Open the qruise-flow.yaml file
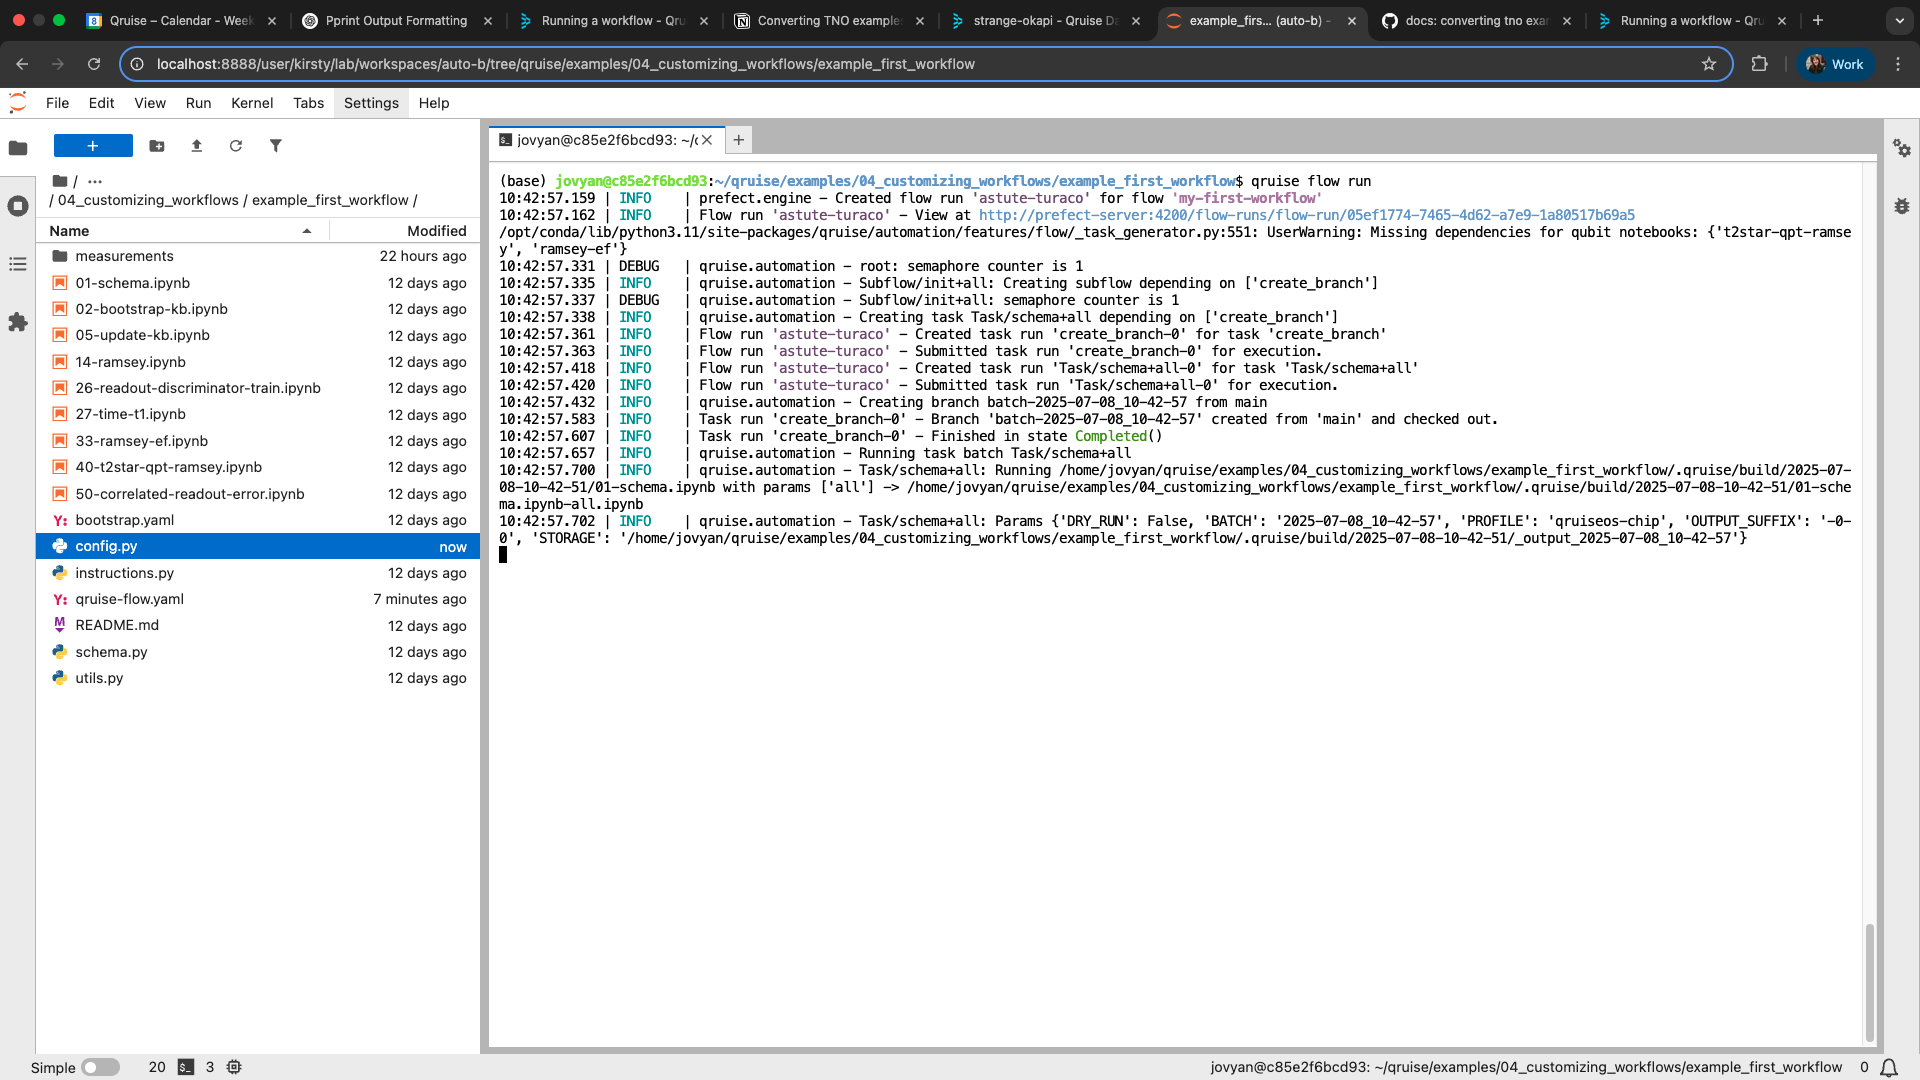 coord(130,599)
